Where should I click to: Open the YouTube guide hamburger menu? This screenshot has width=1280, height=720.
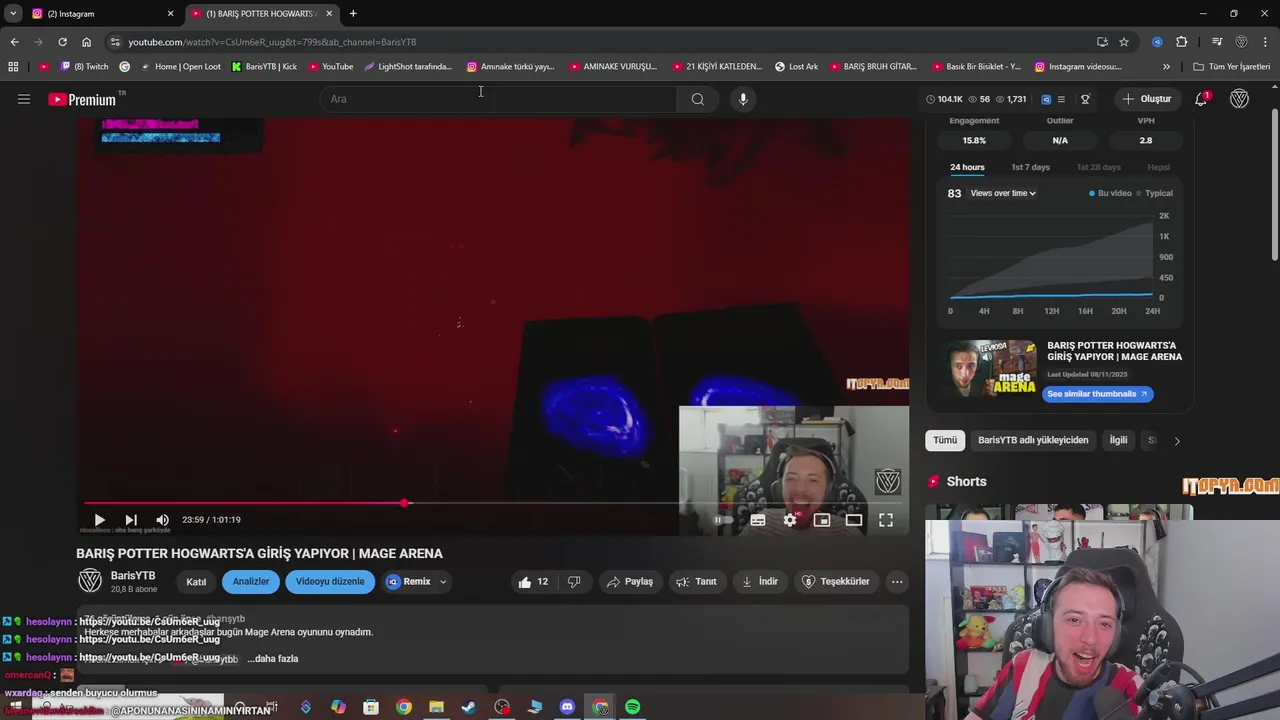24,99
